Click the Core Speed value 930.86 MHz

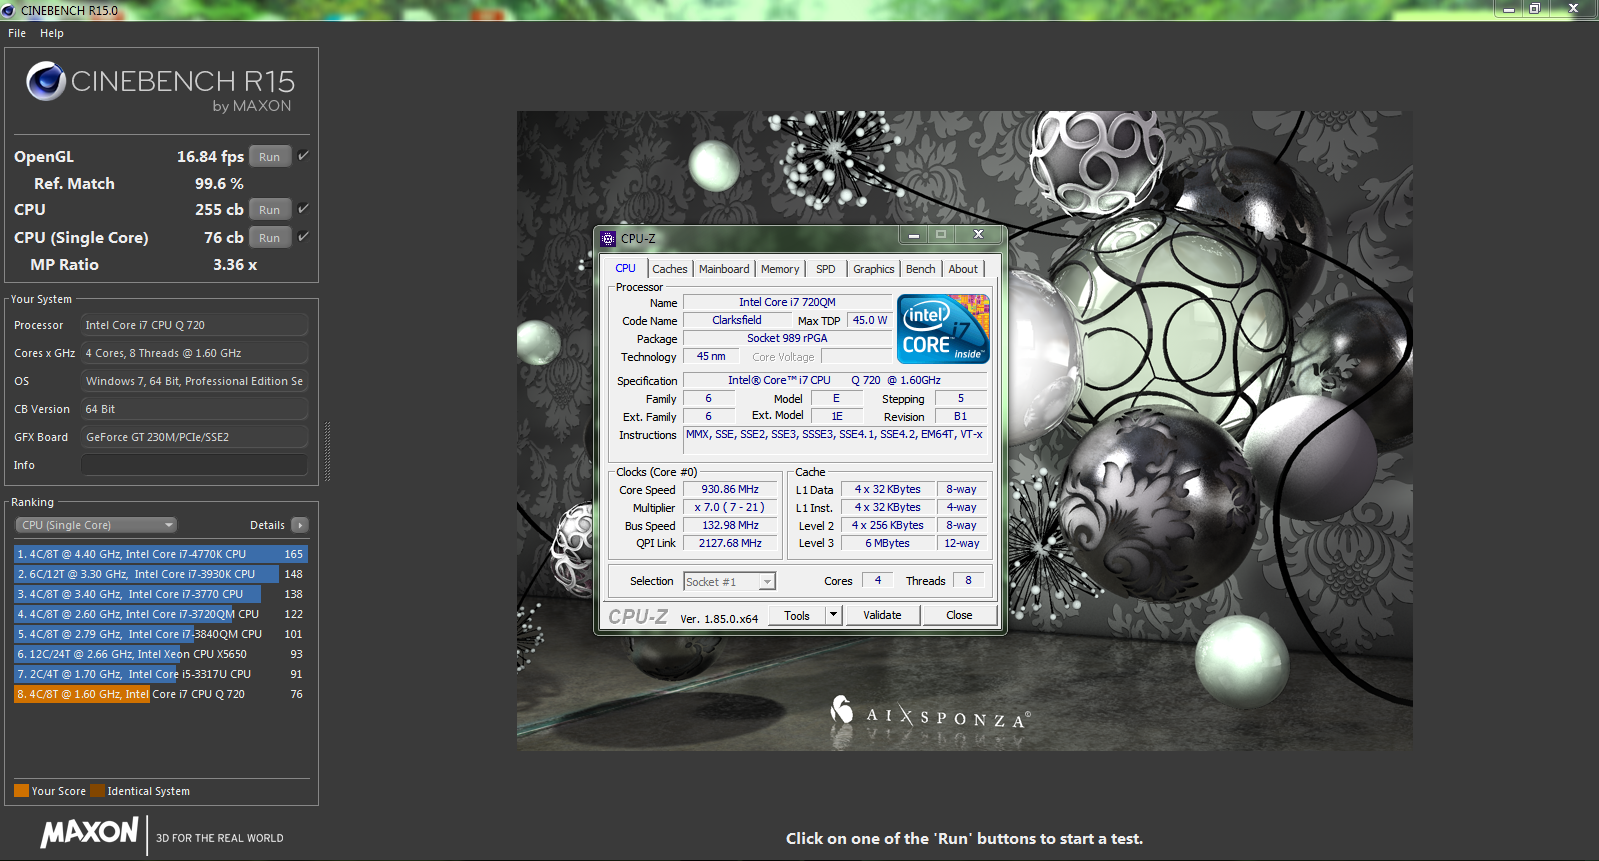coord(730,490)
